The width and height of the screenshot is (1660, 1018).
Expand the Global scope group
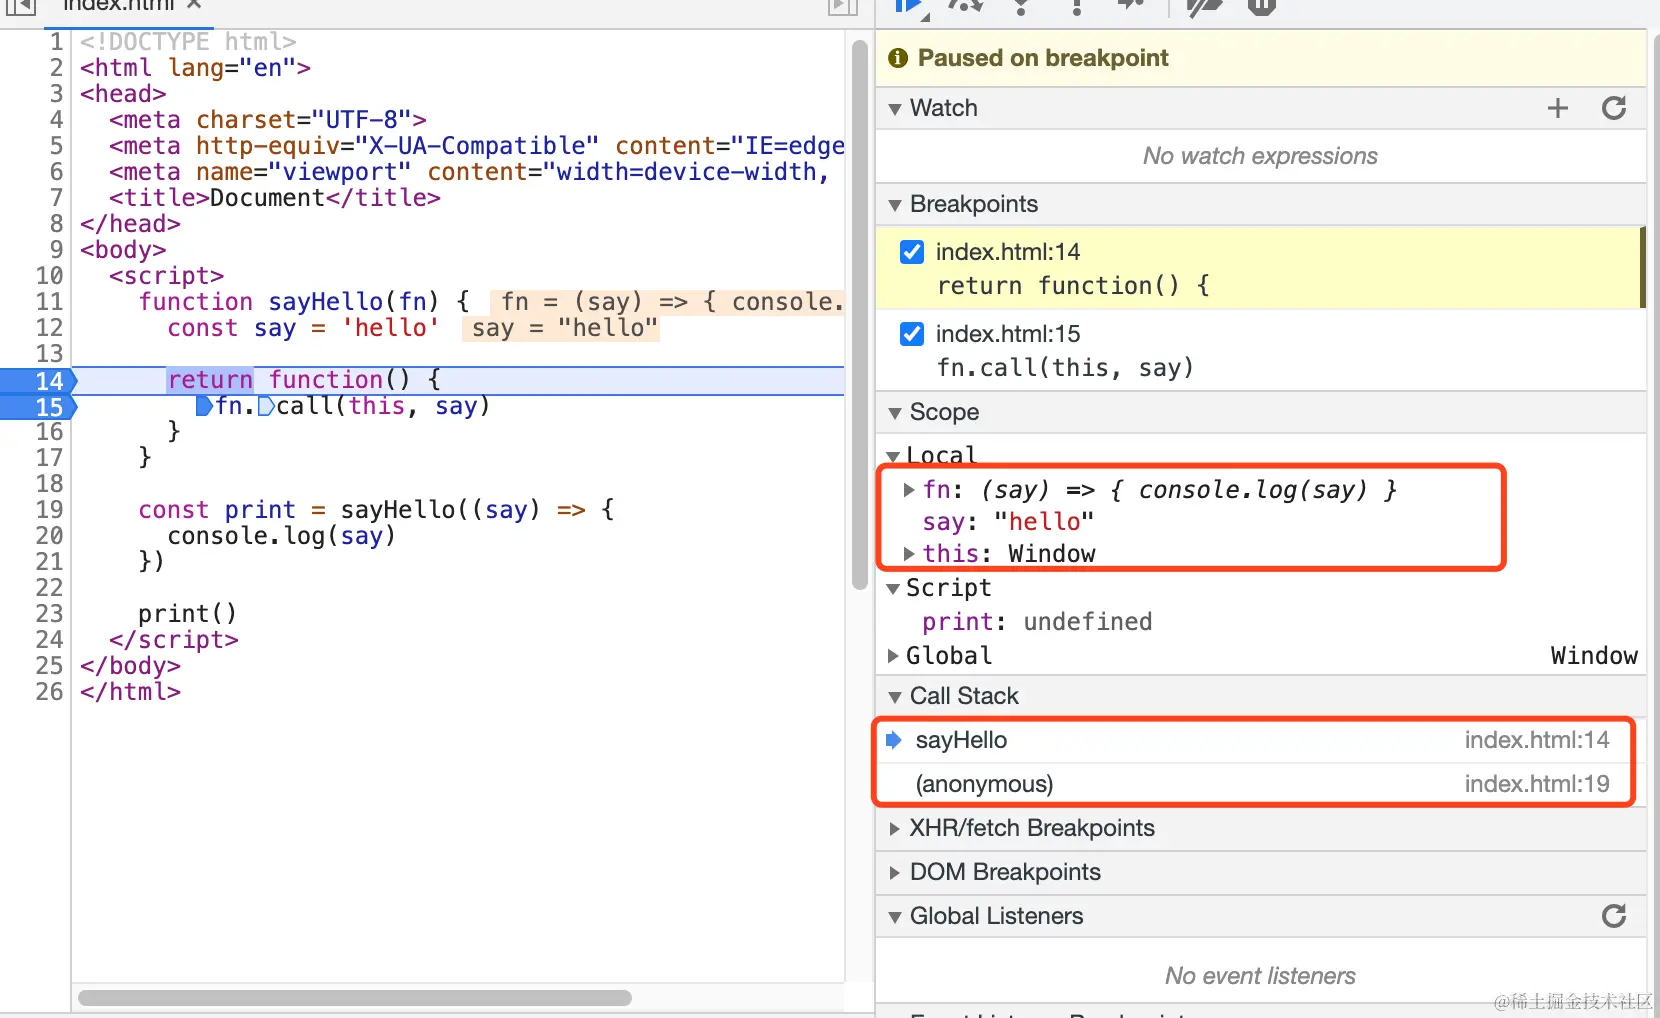(893, 656)
